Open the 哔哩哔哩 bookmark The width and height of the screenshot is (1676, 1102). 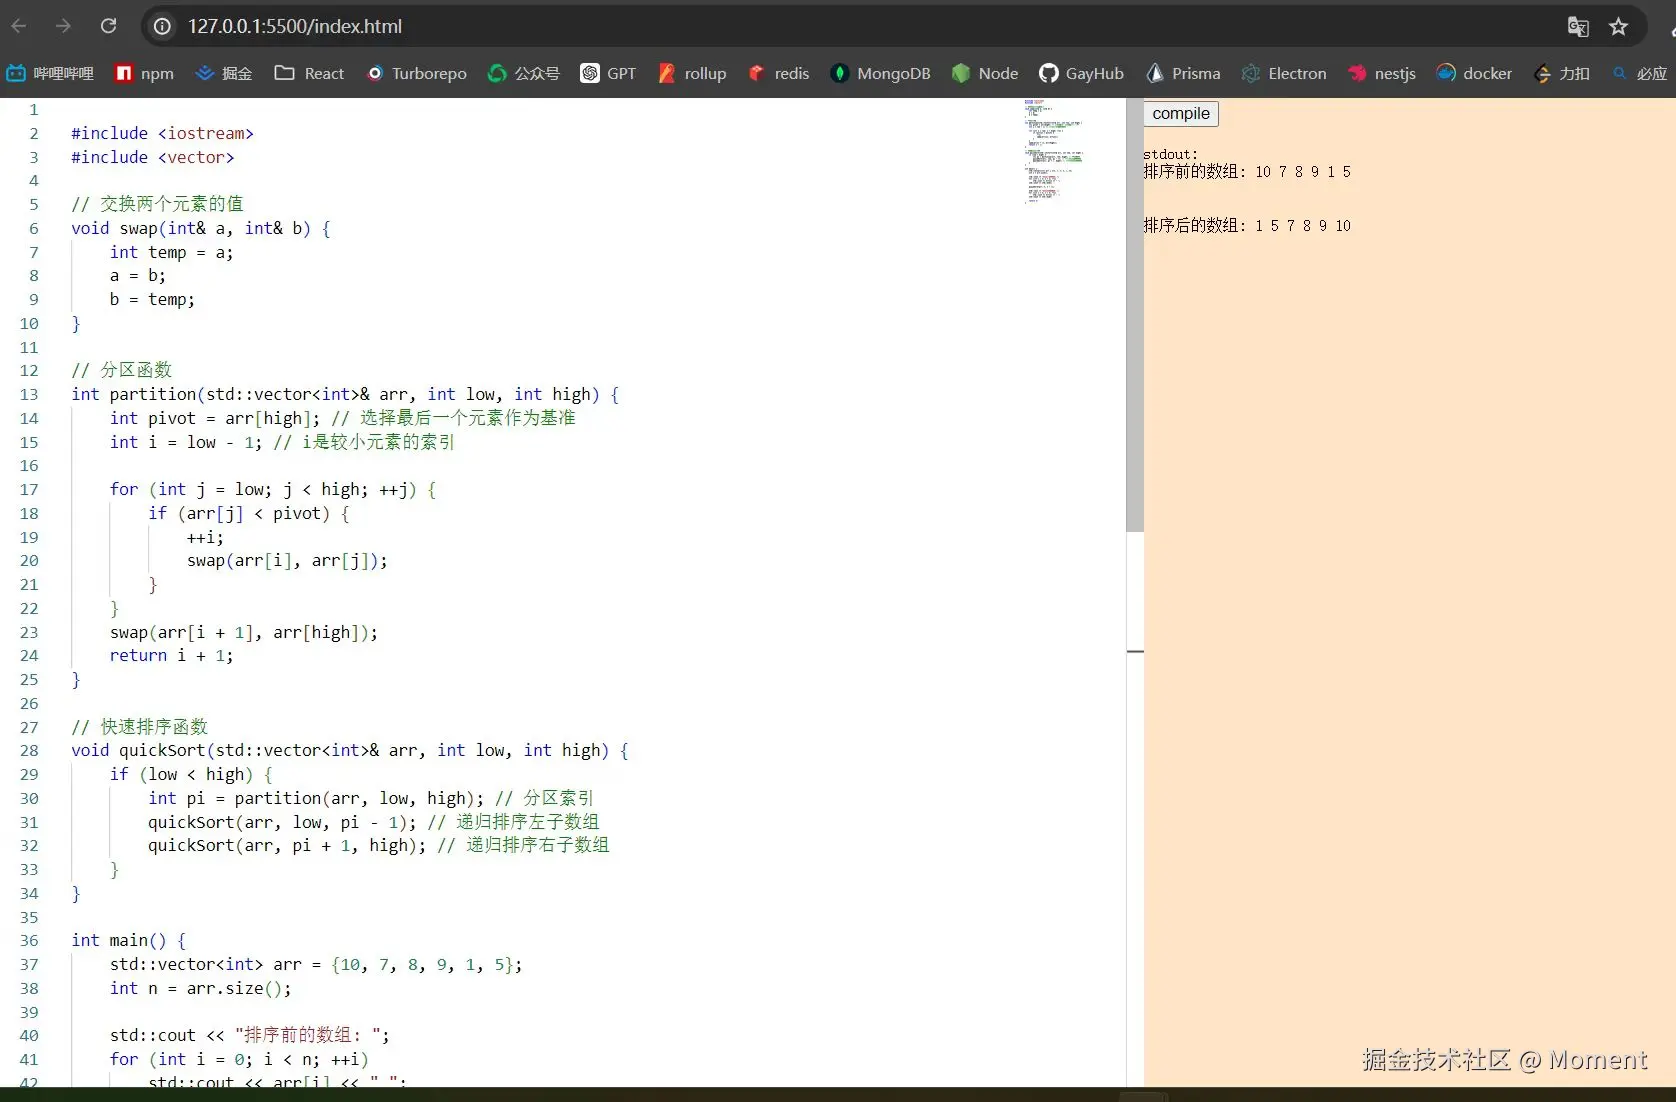coord(50,73)
